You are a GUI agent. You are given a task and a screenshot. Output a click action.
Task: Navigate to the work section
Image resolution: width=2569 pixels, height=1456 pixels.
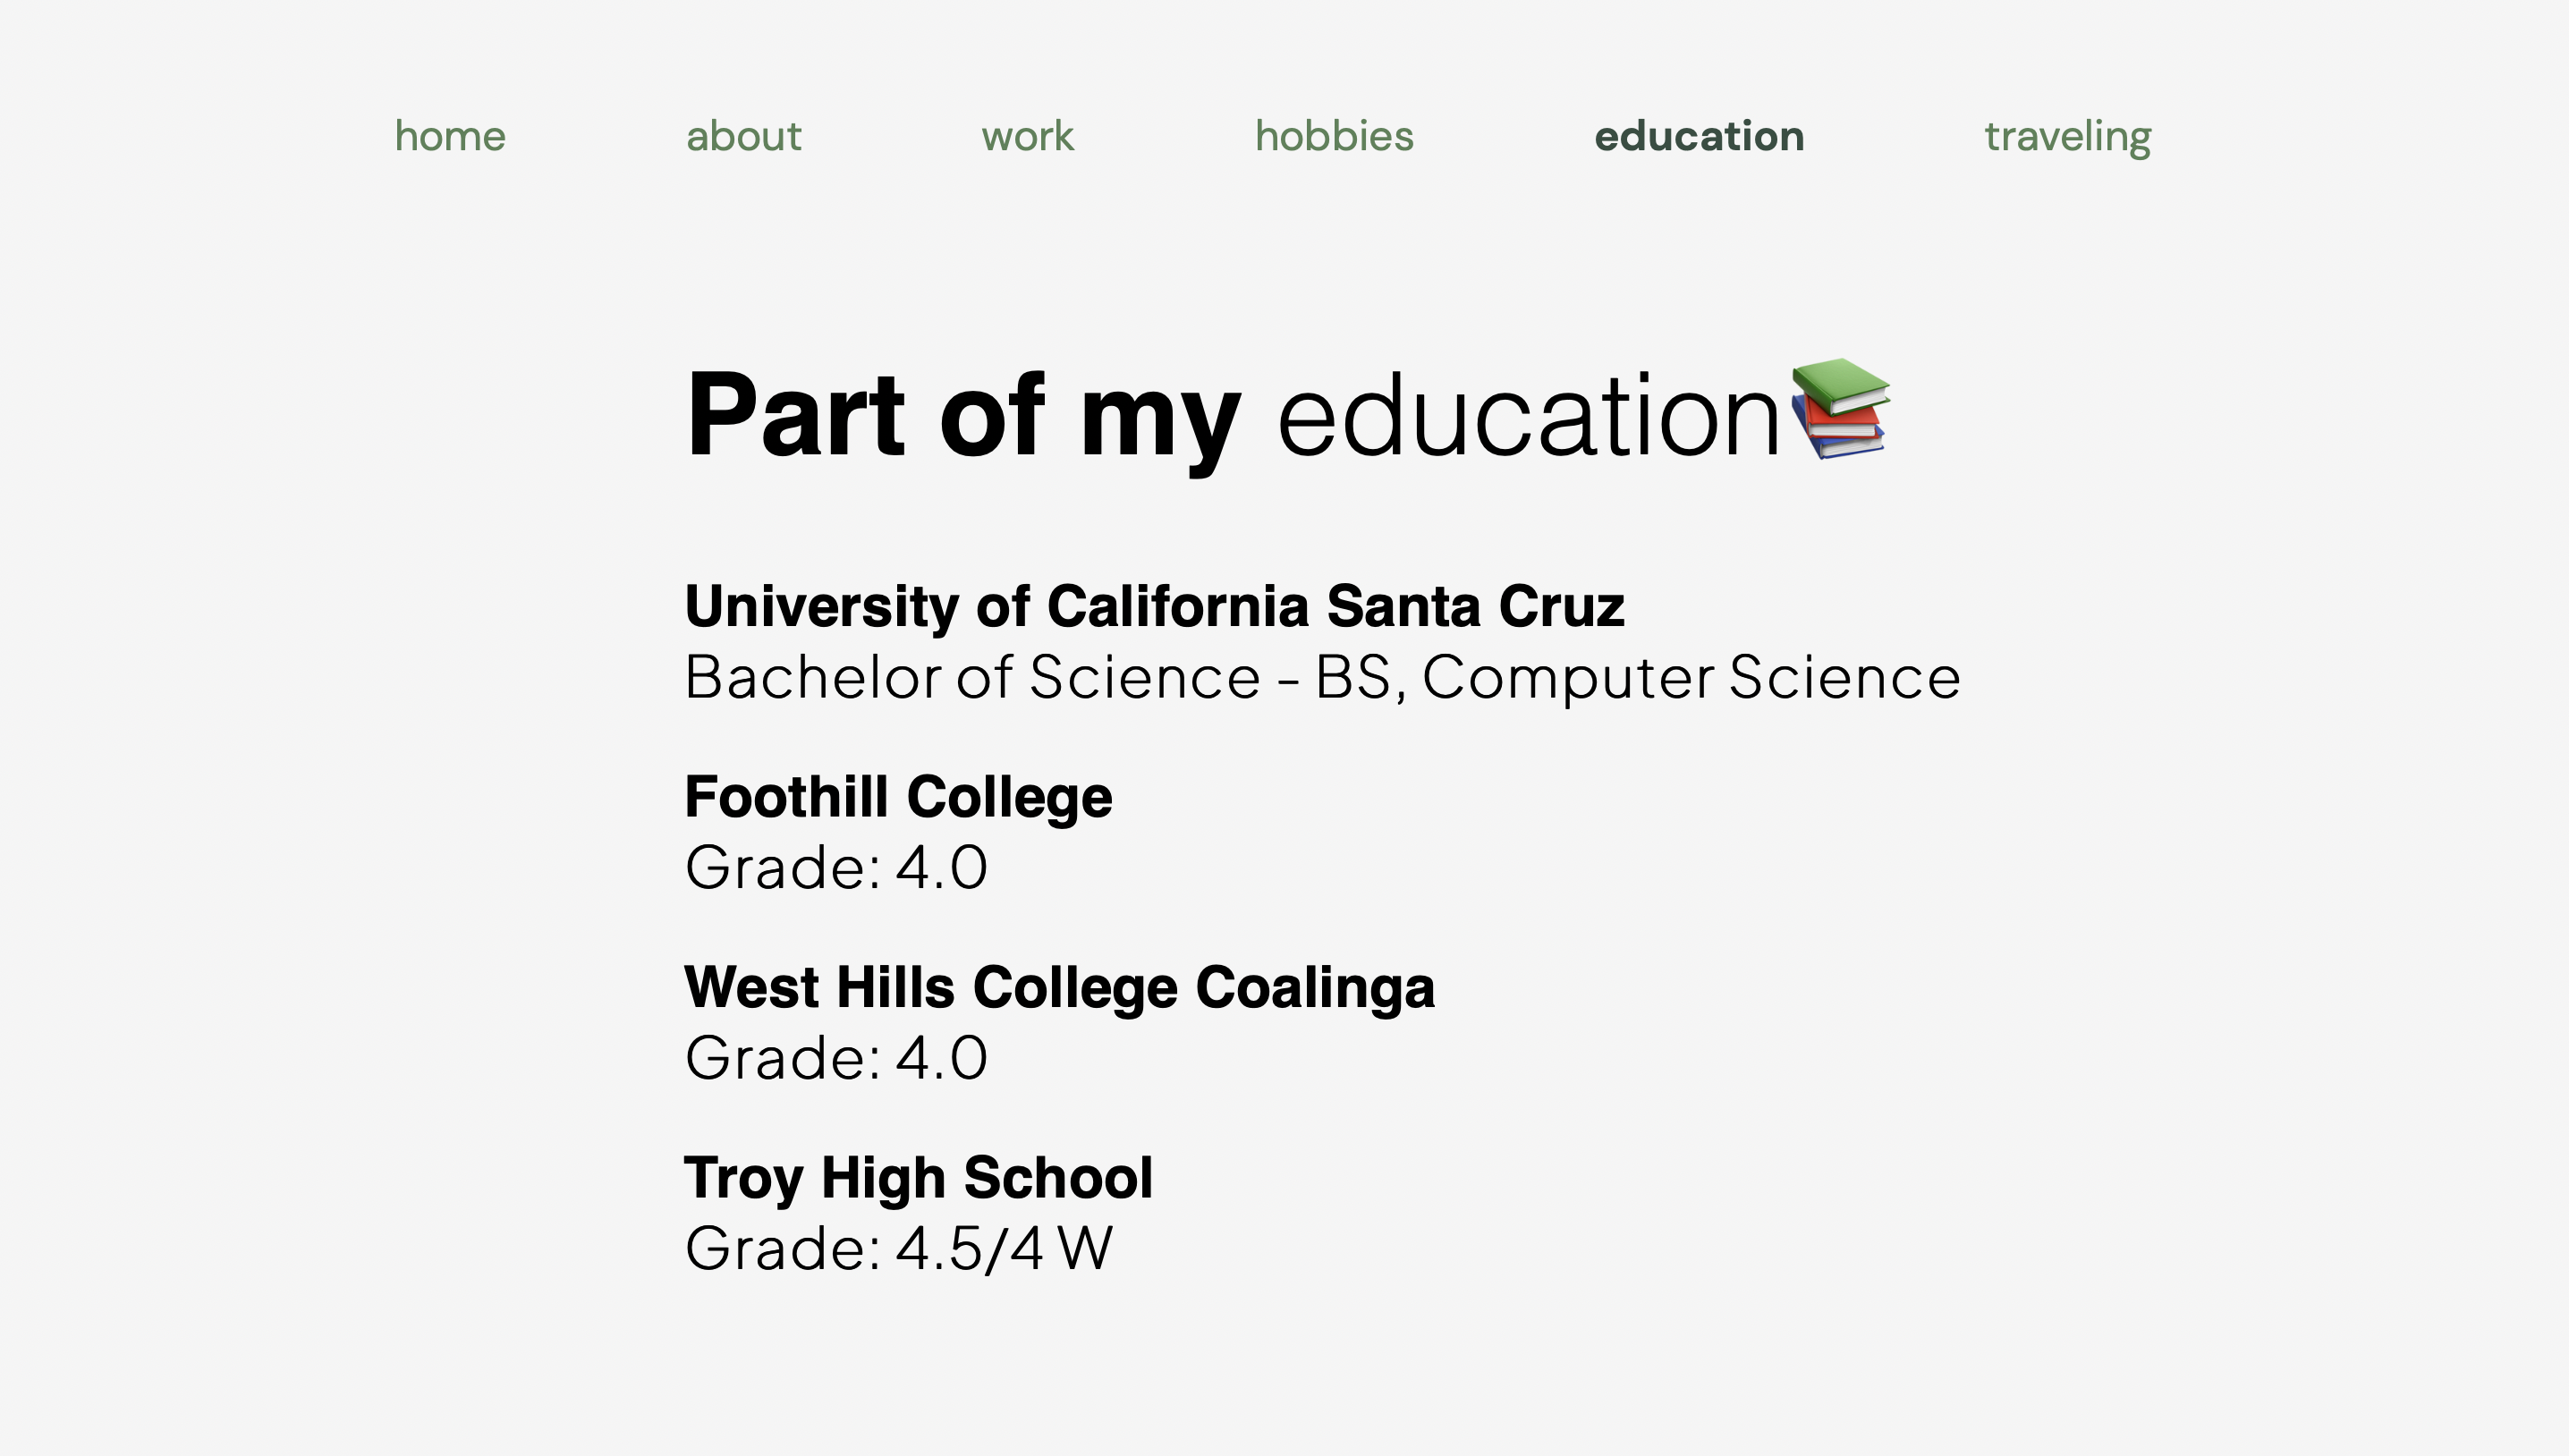click(x=1027, y=136)
